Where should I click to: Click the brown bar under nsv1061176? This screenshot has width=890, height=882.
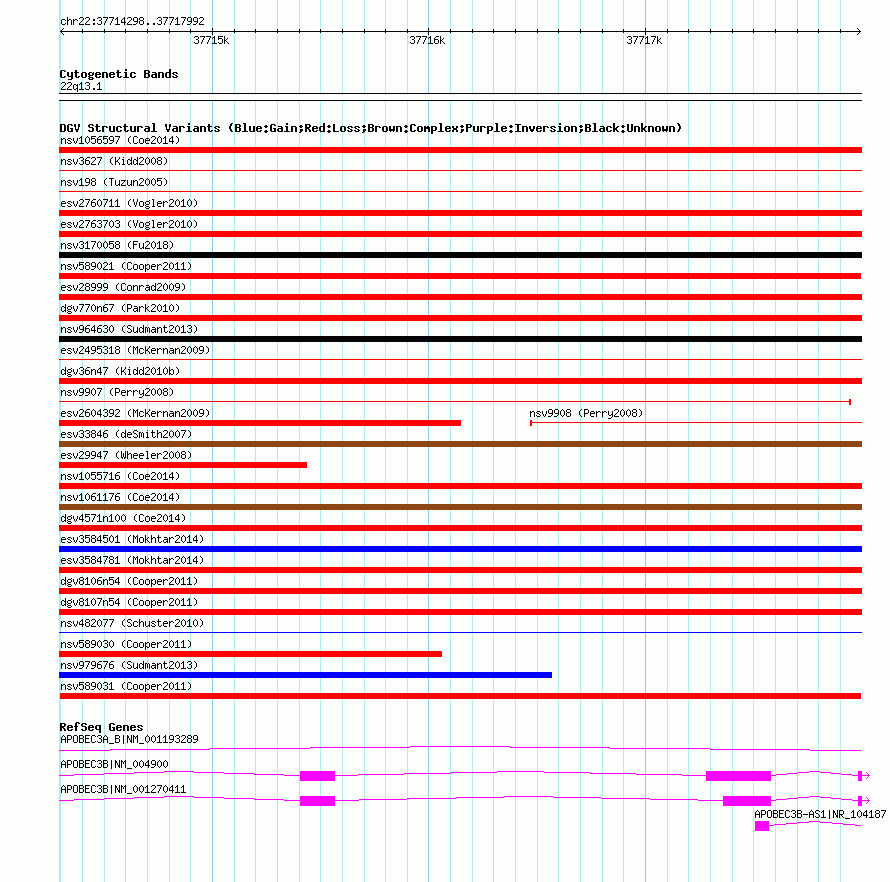point(460,507)
